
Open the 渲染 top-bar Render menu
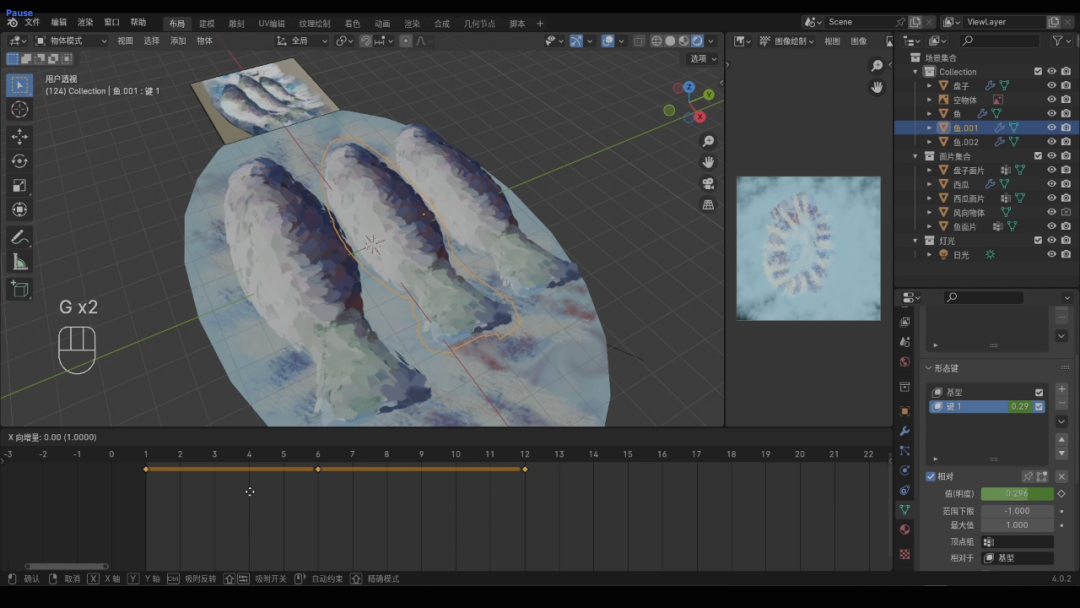click(85, 22)
